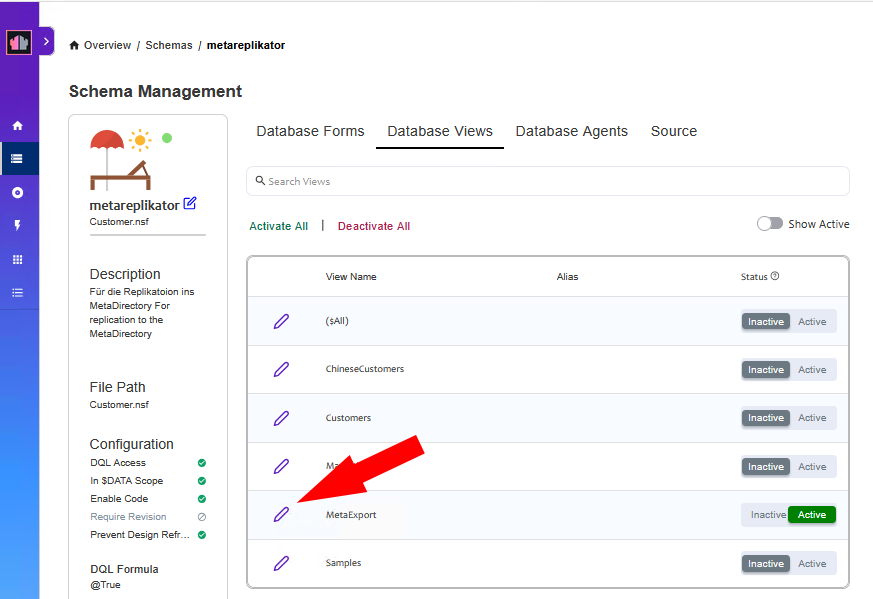The height and width of the screenshot is (599, 873).
Task: Switch to the Source tab
Action: coord(673,131)
